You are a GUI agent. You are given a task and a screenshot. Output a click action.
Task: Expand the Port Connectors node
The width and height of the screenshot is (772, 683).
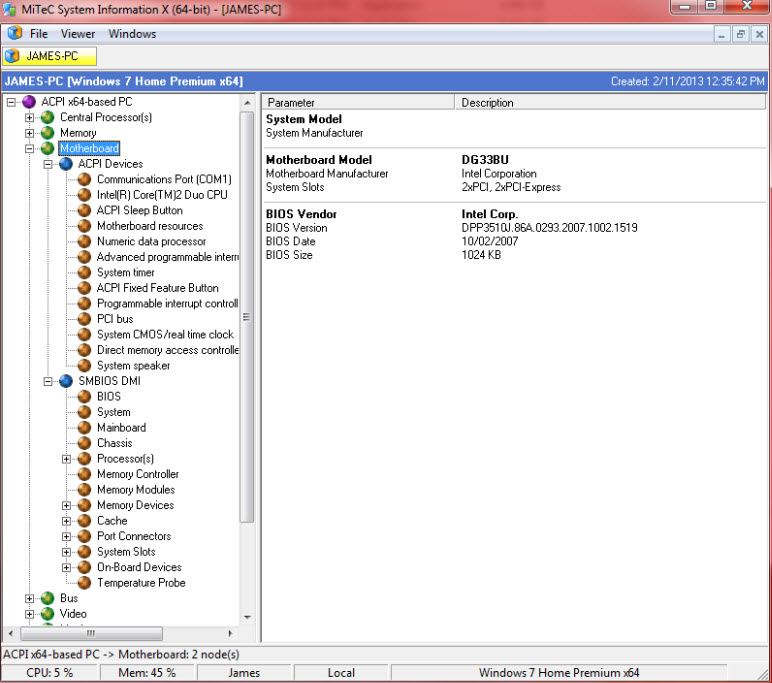point(66,537)
